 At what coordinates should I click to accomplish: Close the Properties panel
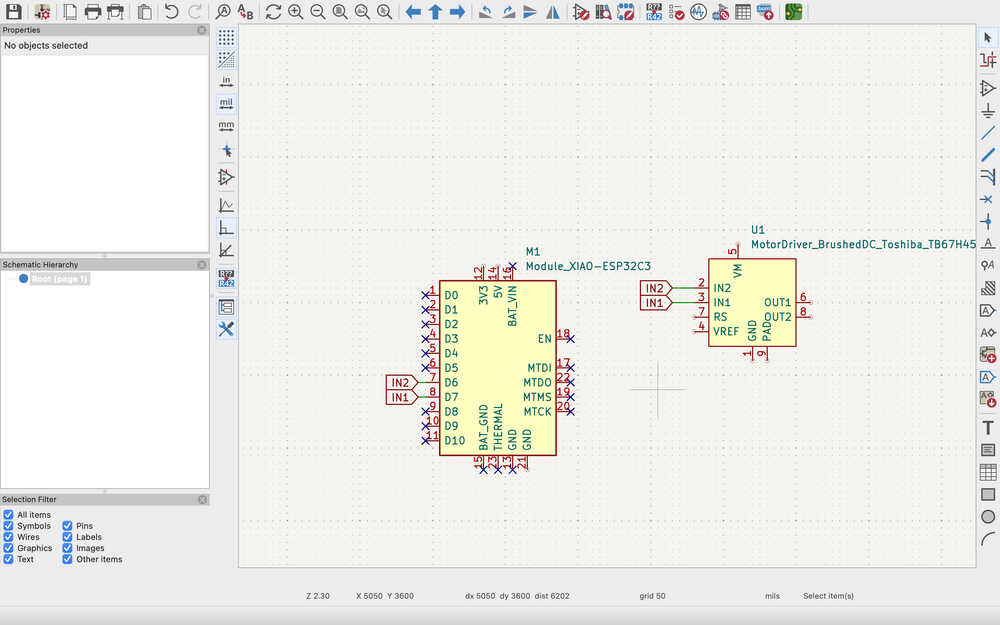(x=202, y=30)
